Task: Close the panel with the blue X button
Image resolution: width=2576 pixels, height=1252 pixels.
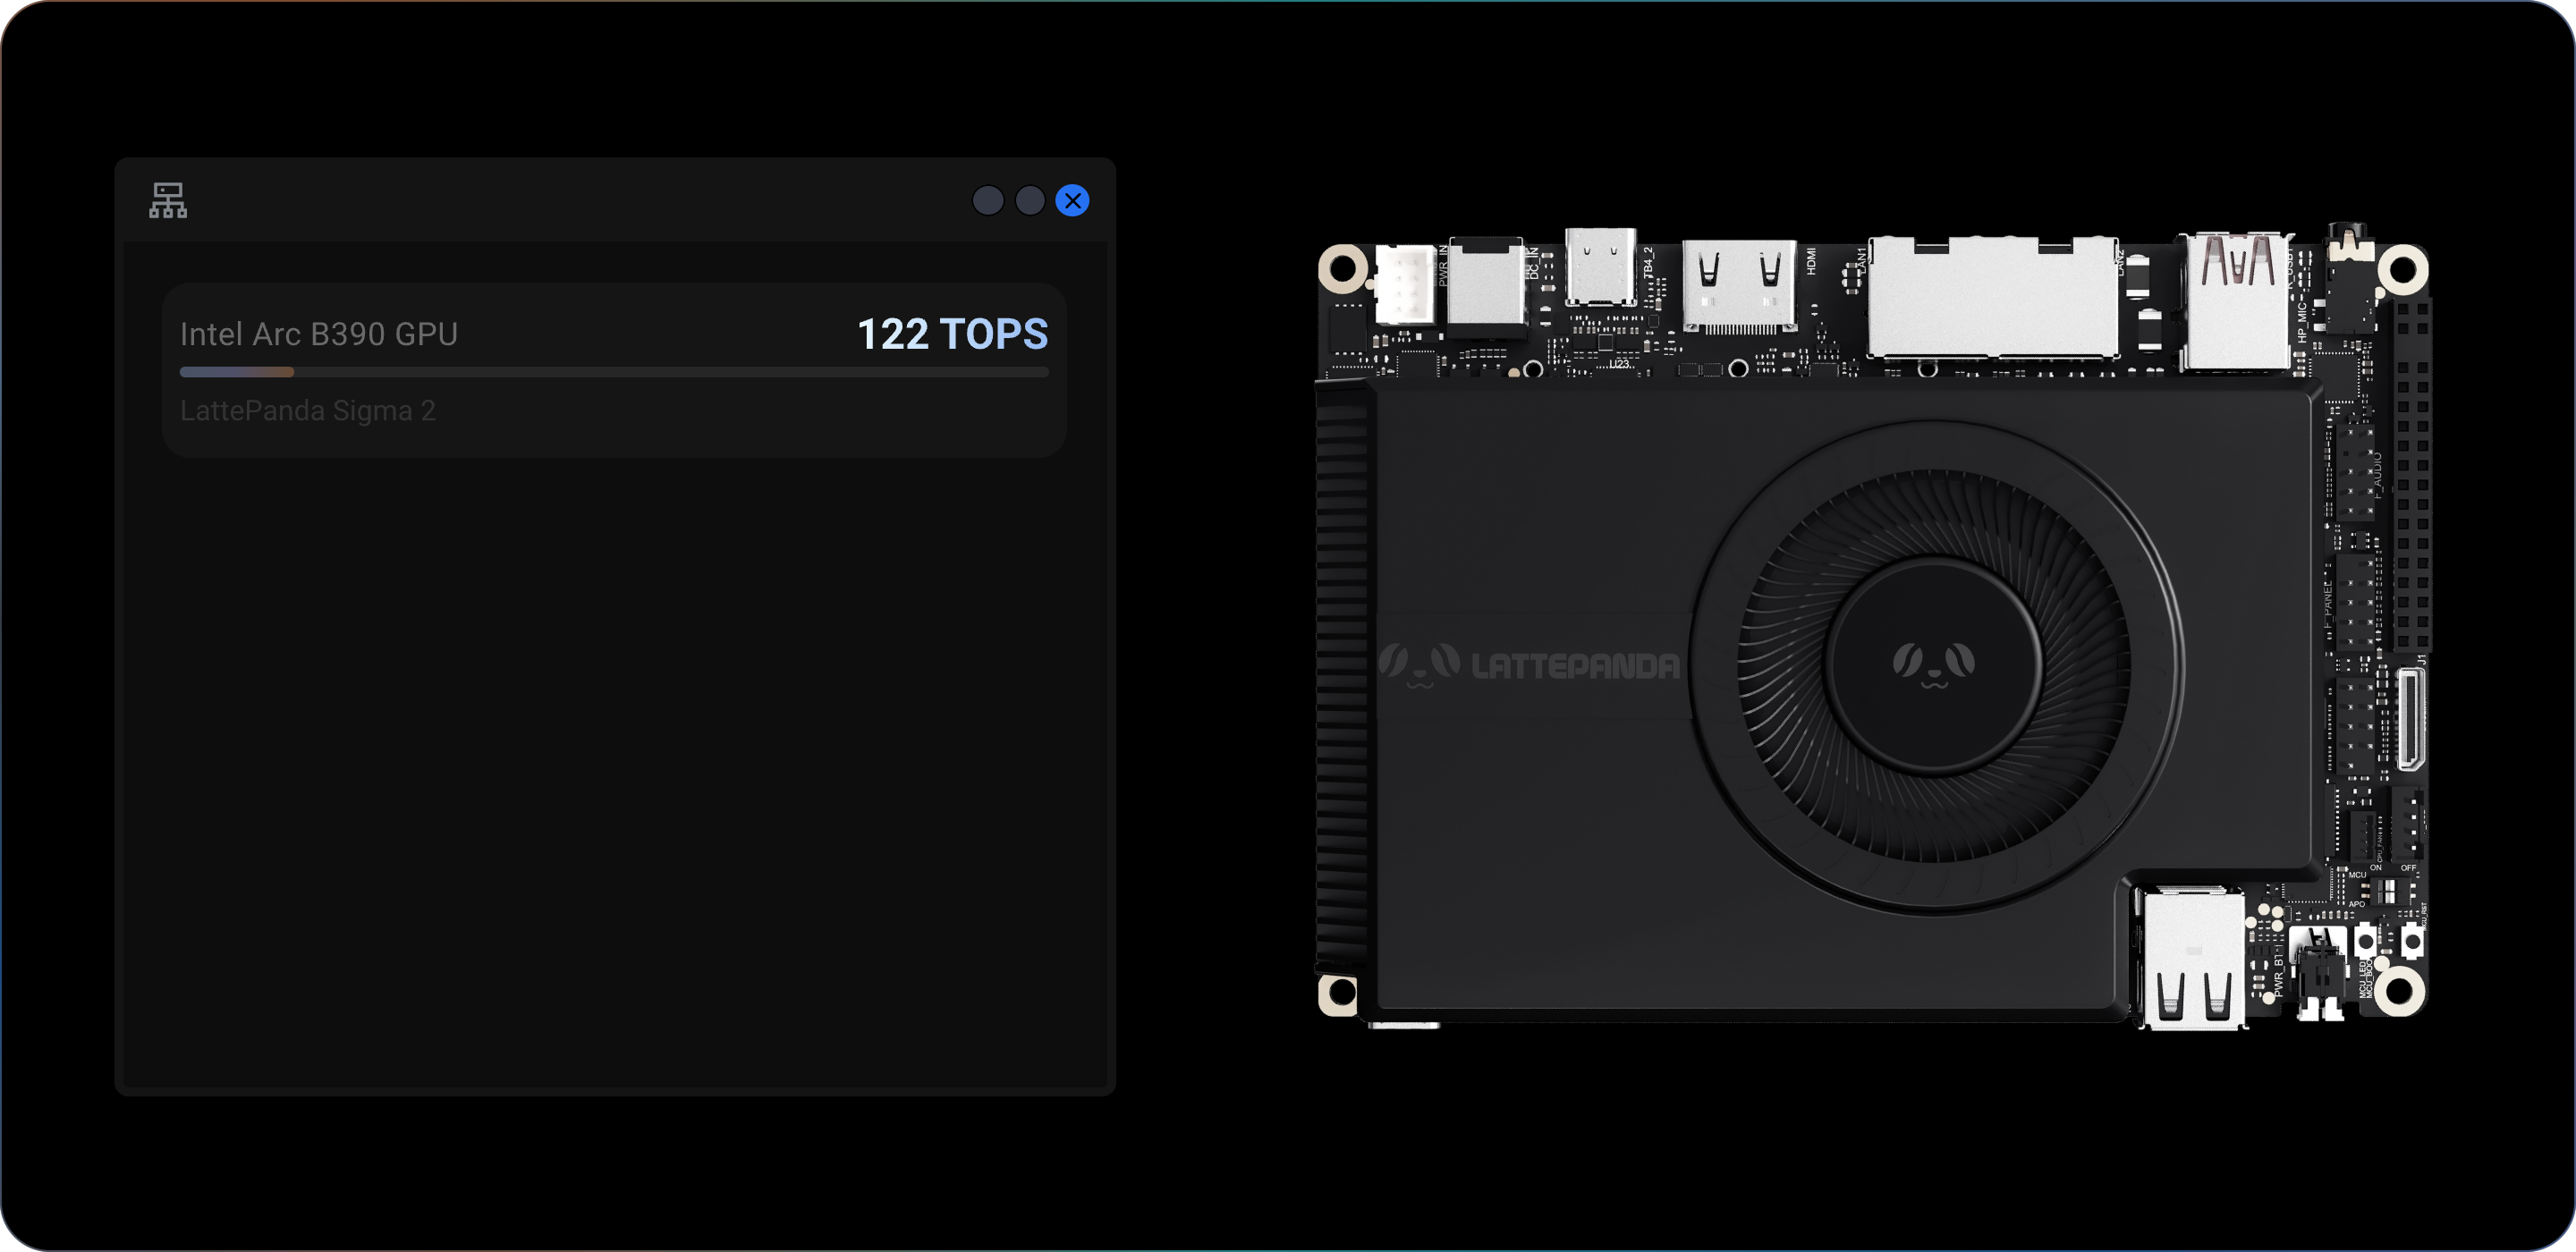Action: click(x=1072, y=201)
